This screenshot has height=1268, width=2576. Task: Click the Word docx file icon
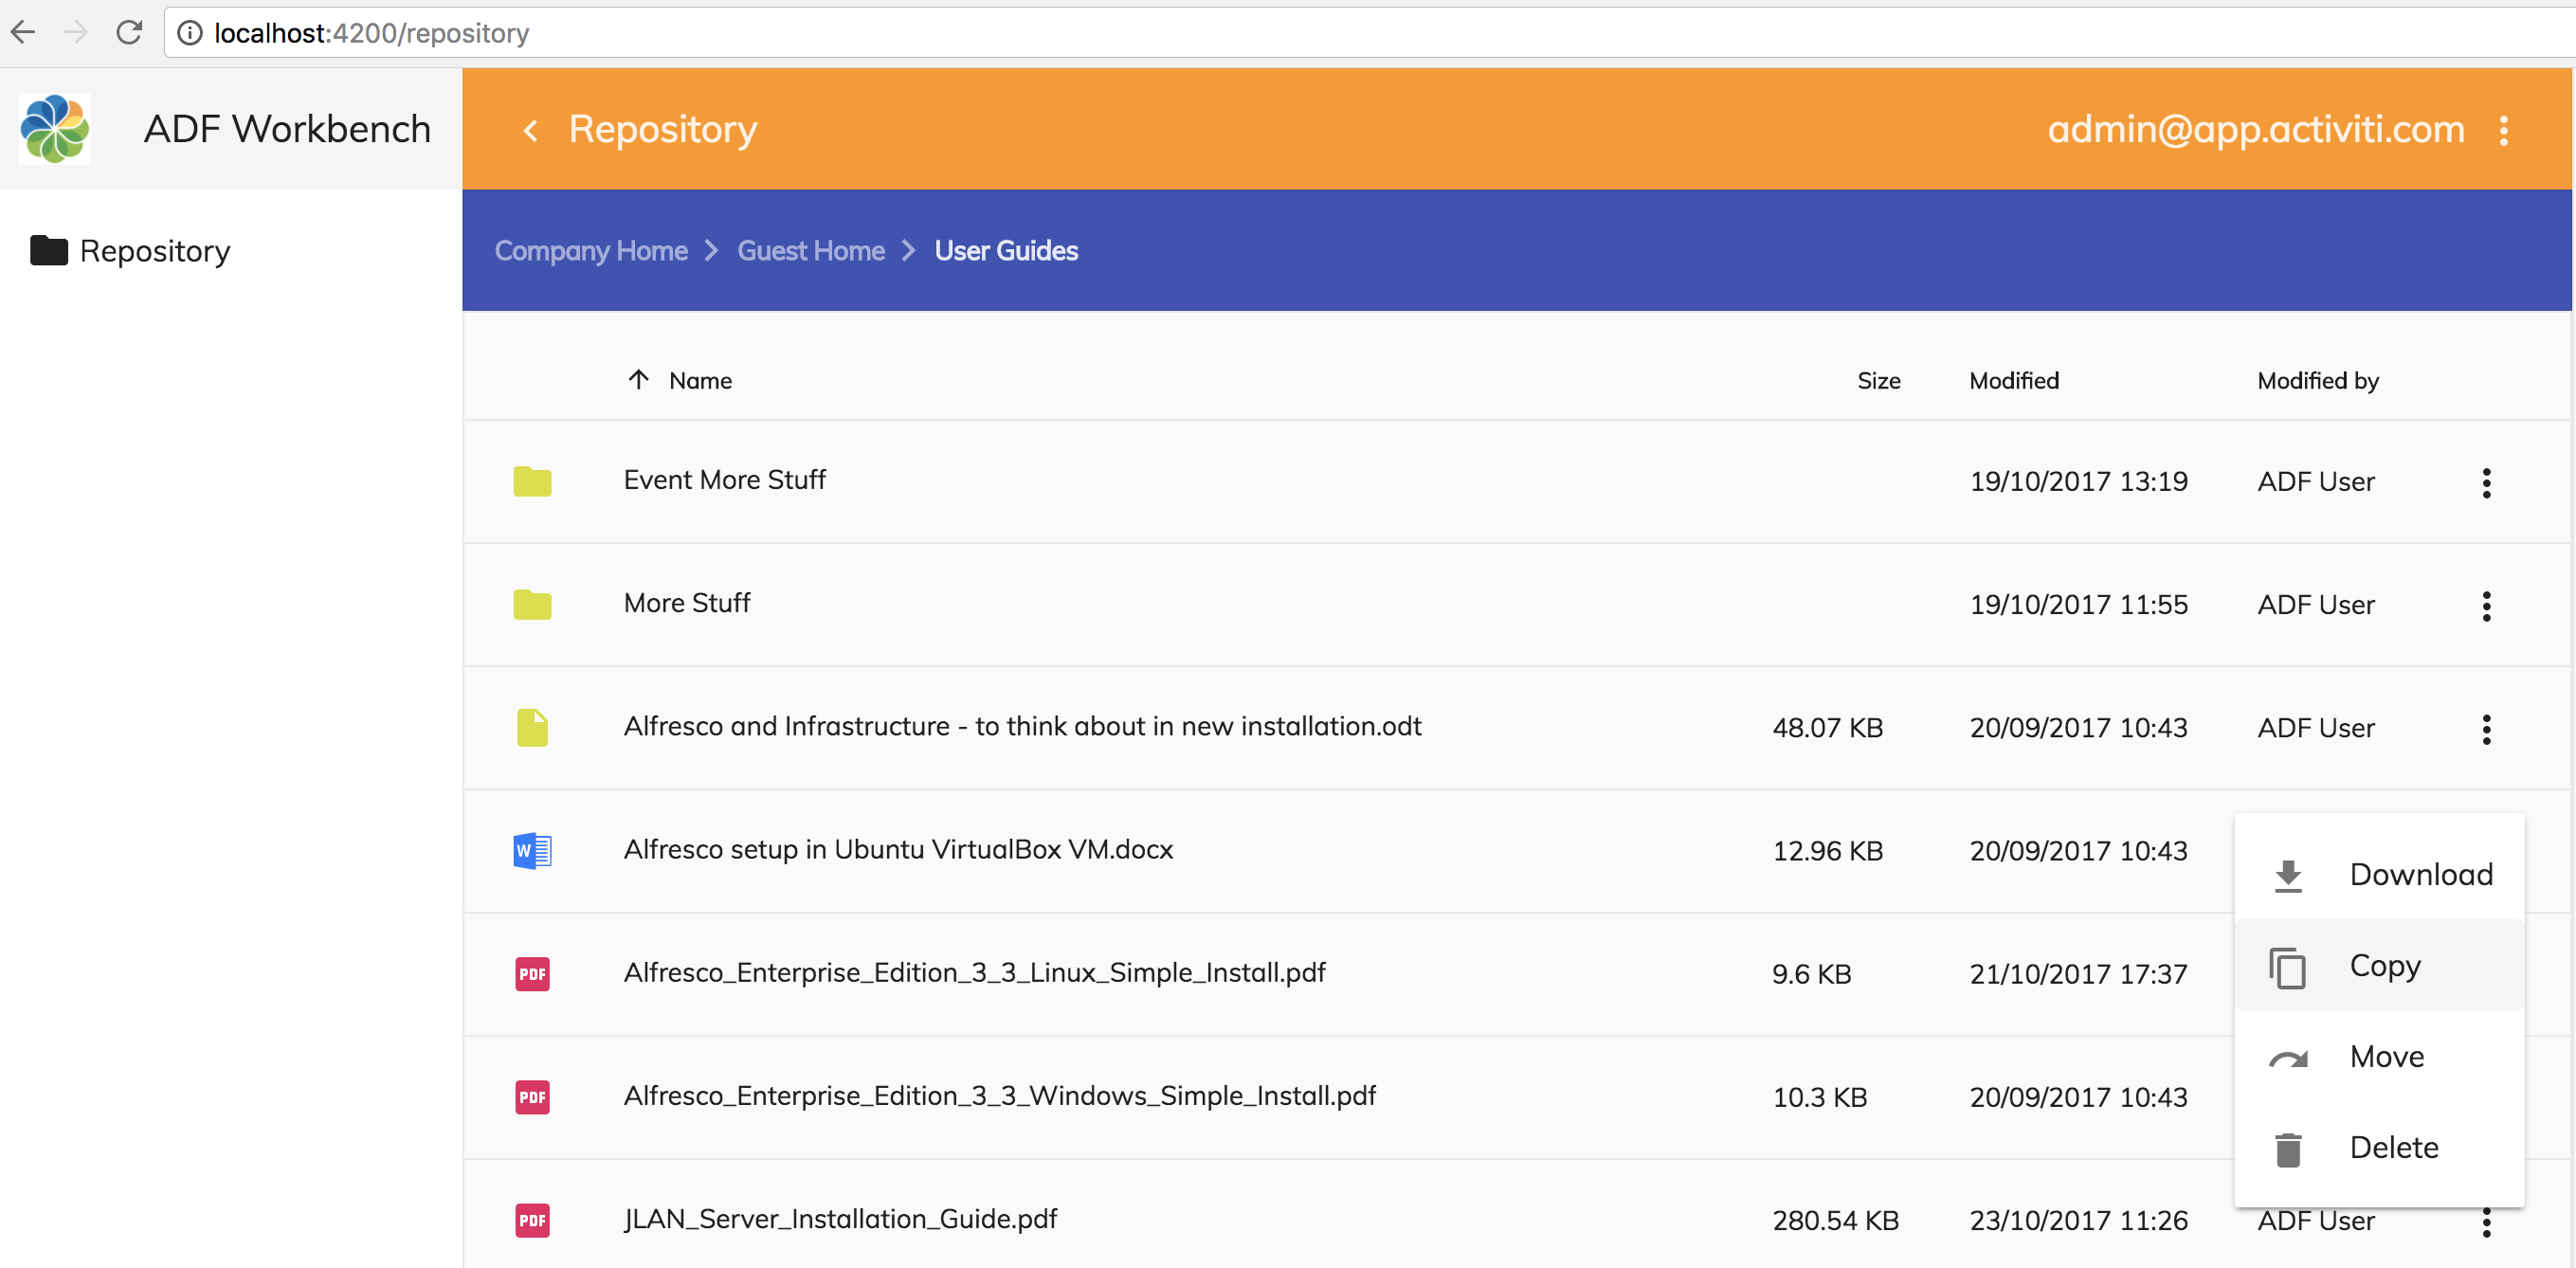click(532, 851)
